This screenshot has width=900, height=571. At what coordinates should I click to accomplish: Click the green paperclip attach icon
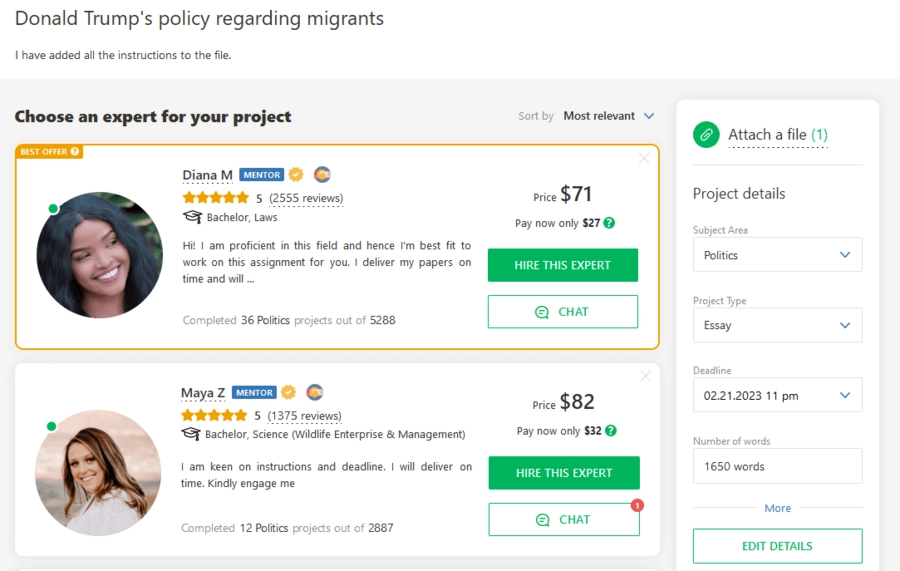click(x=706, y=135)
